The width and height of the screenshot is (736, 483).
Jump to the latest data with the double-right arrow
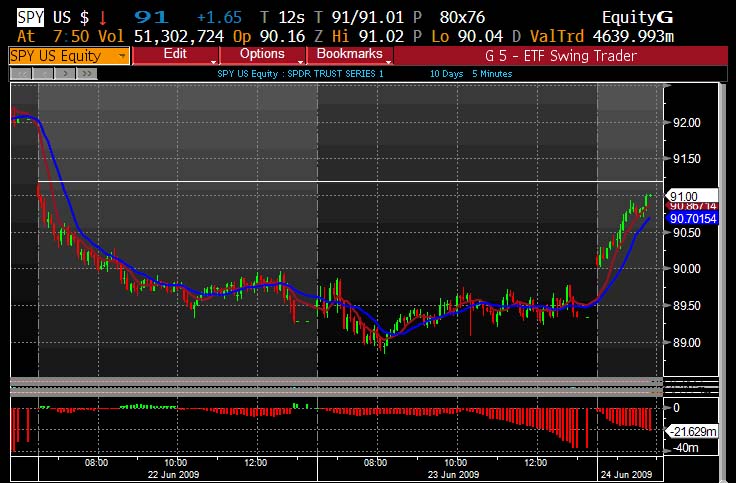(87, 74)
